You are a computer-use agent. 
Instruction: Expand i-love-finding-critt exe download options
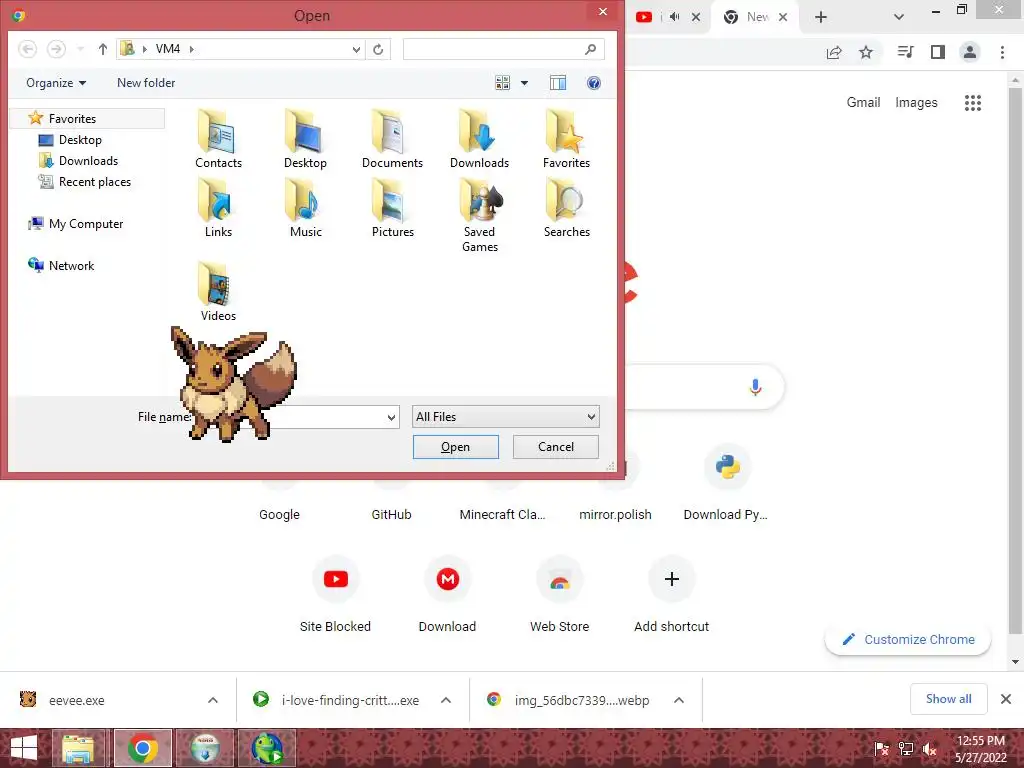446,700
